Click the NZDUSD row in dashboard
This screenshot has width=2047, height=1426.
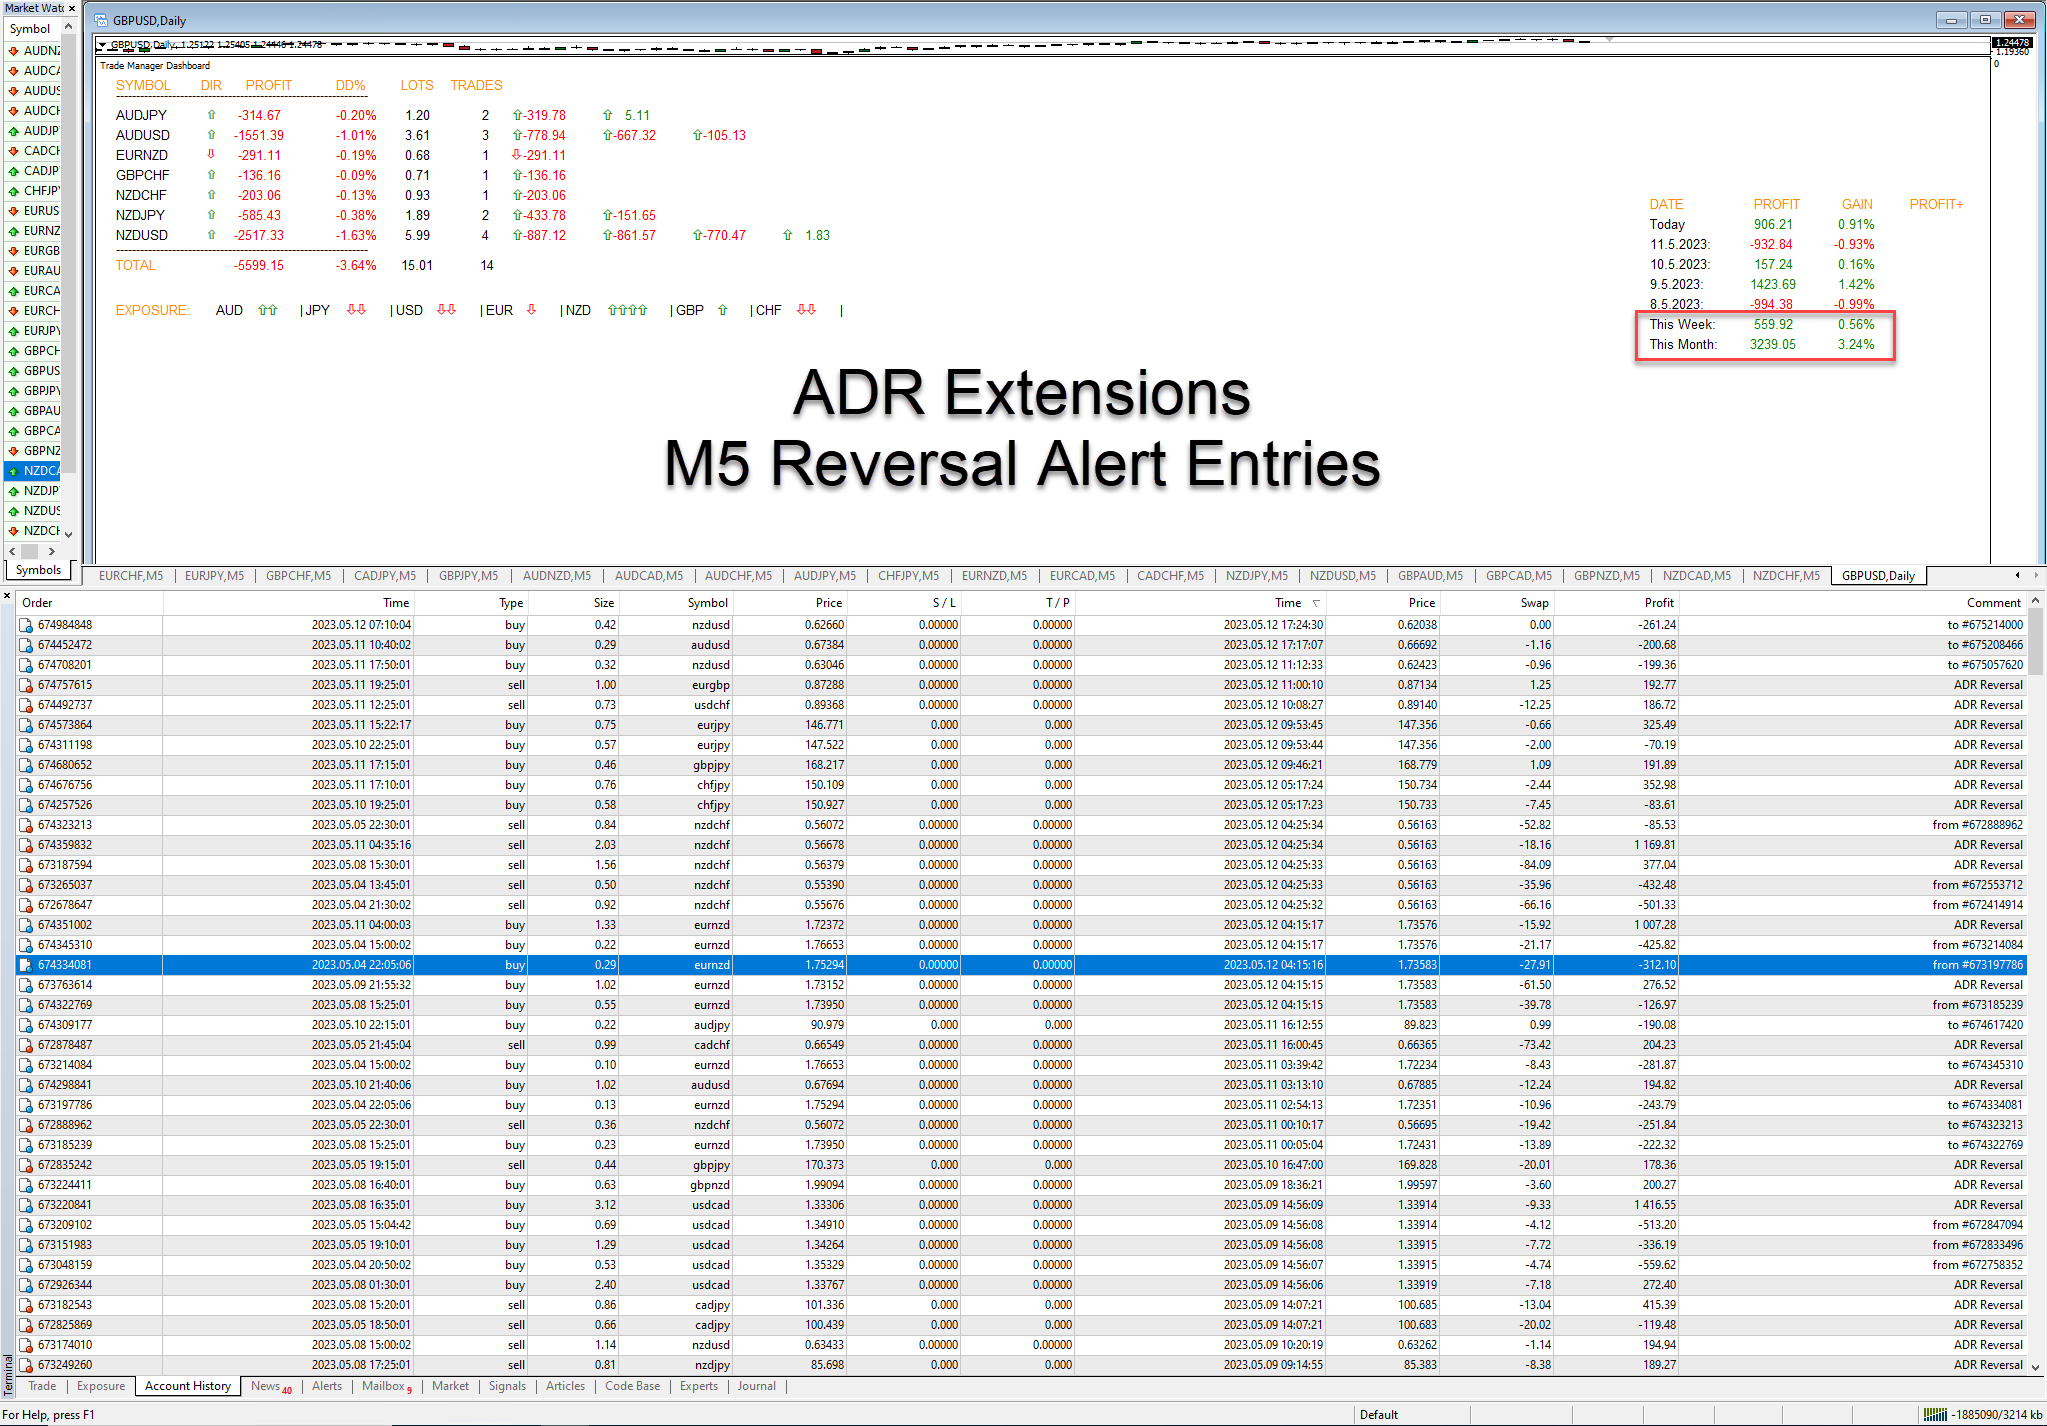[472, 236]
